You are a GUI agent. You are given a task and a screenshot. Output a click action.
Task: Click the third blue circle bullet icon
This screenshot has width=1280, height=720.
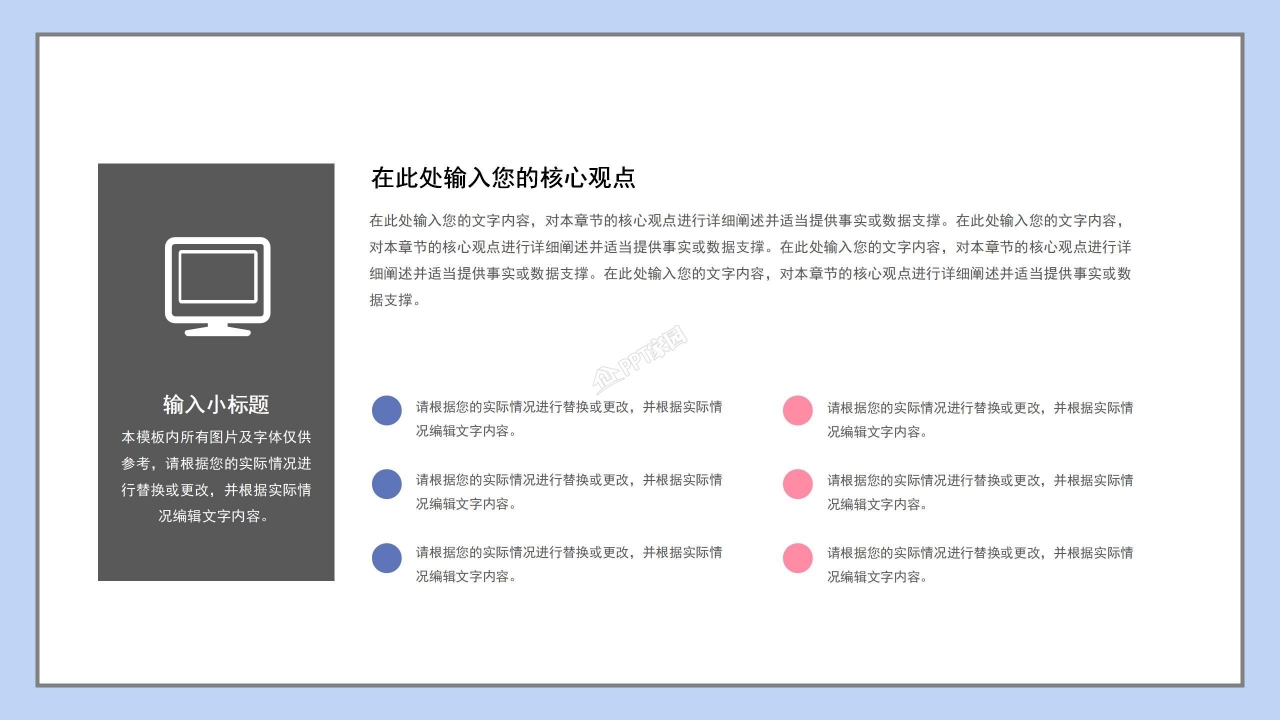(x=387, y=558)
